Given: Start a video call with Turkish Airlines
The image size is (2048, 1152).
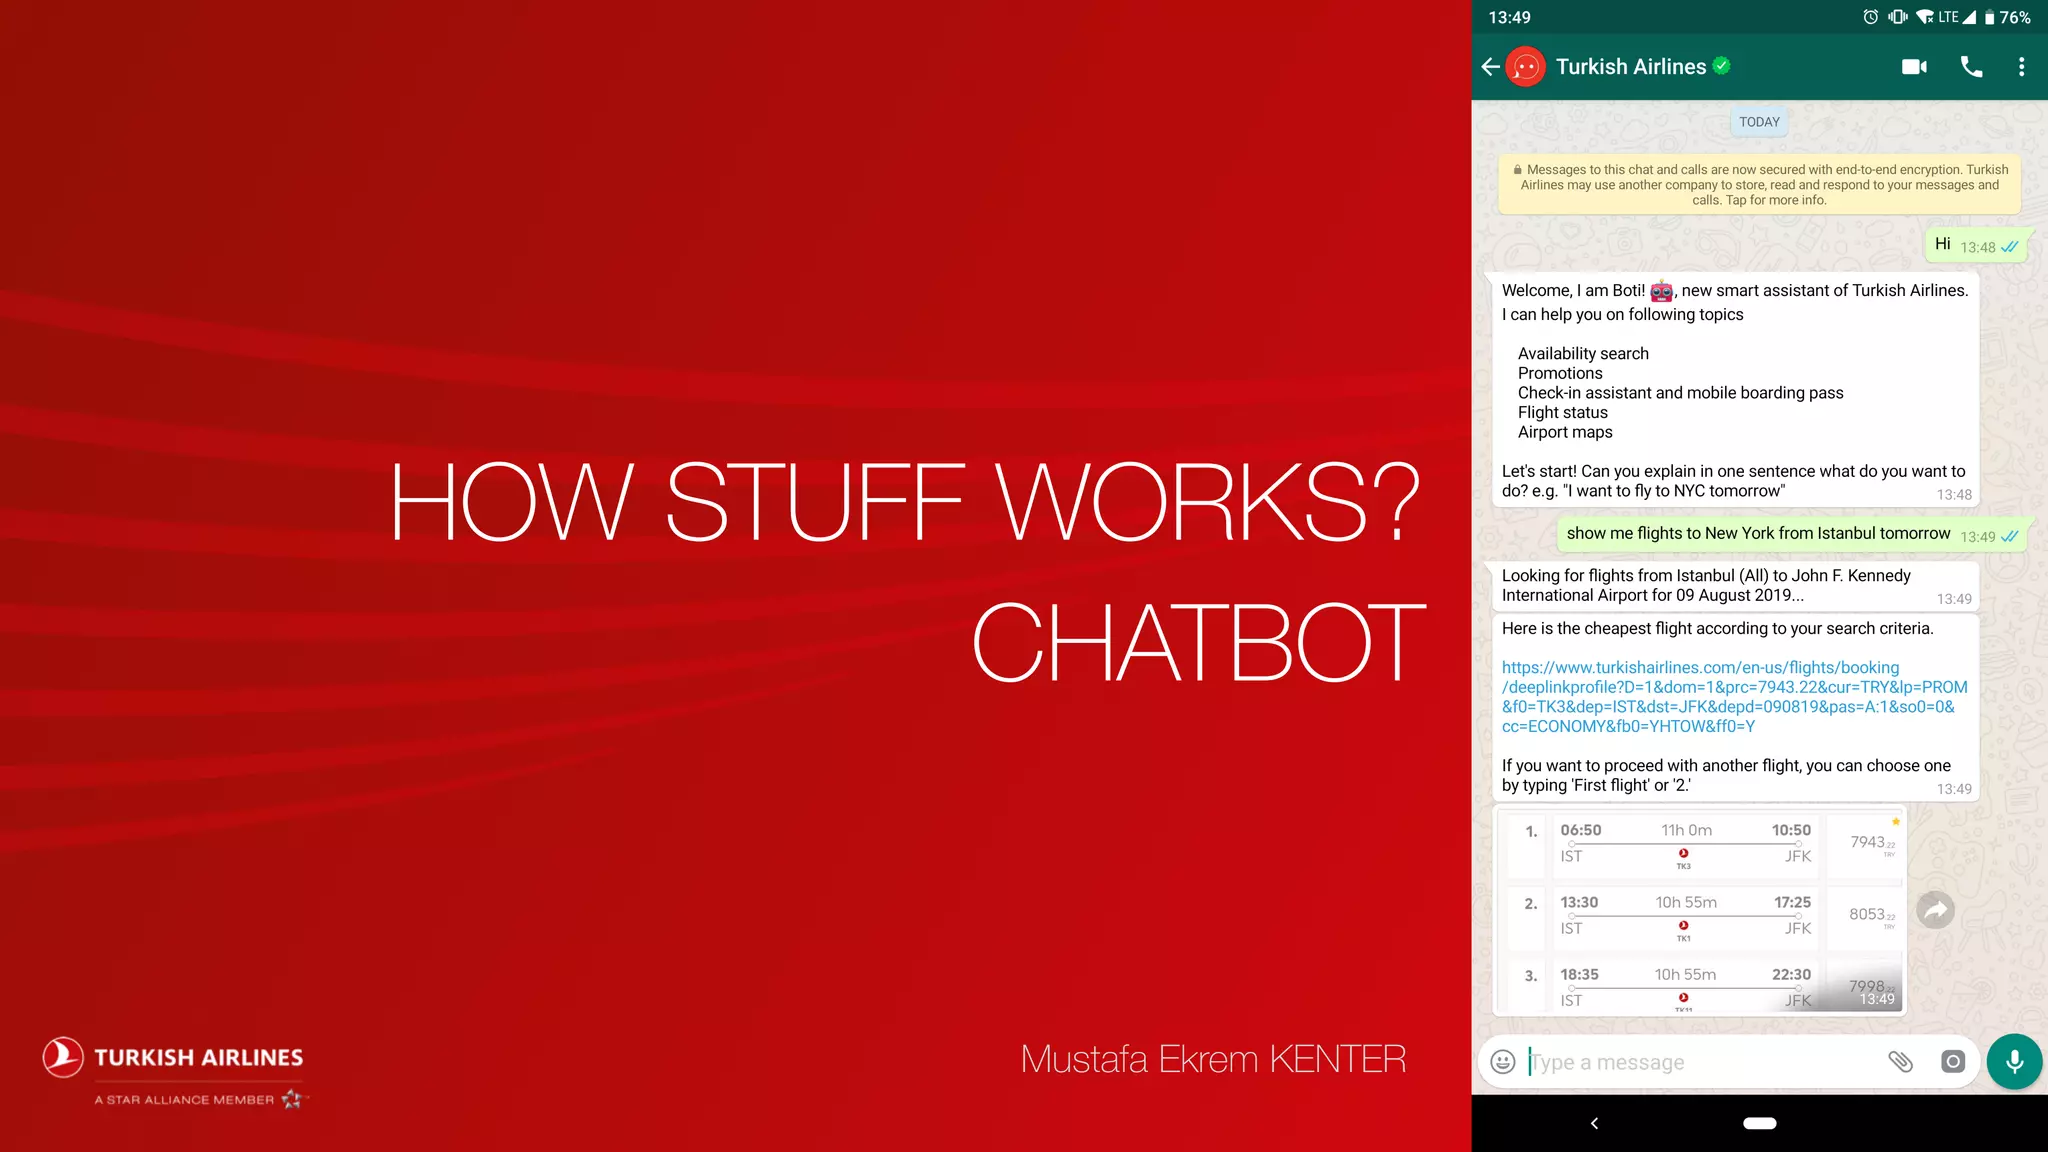Looking at the screenshot, I should point(1914,67).
